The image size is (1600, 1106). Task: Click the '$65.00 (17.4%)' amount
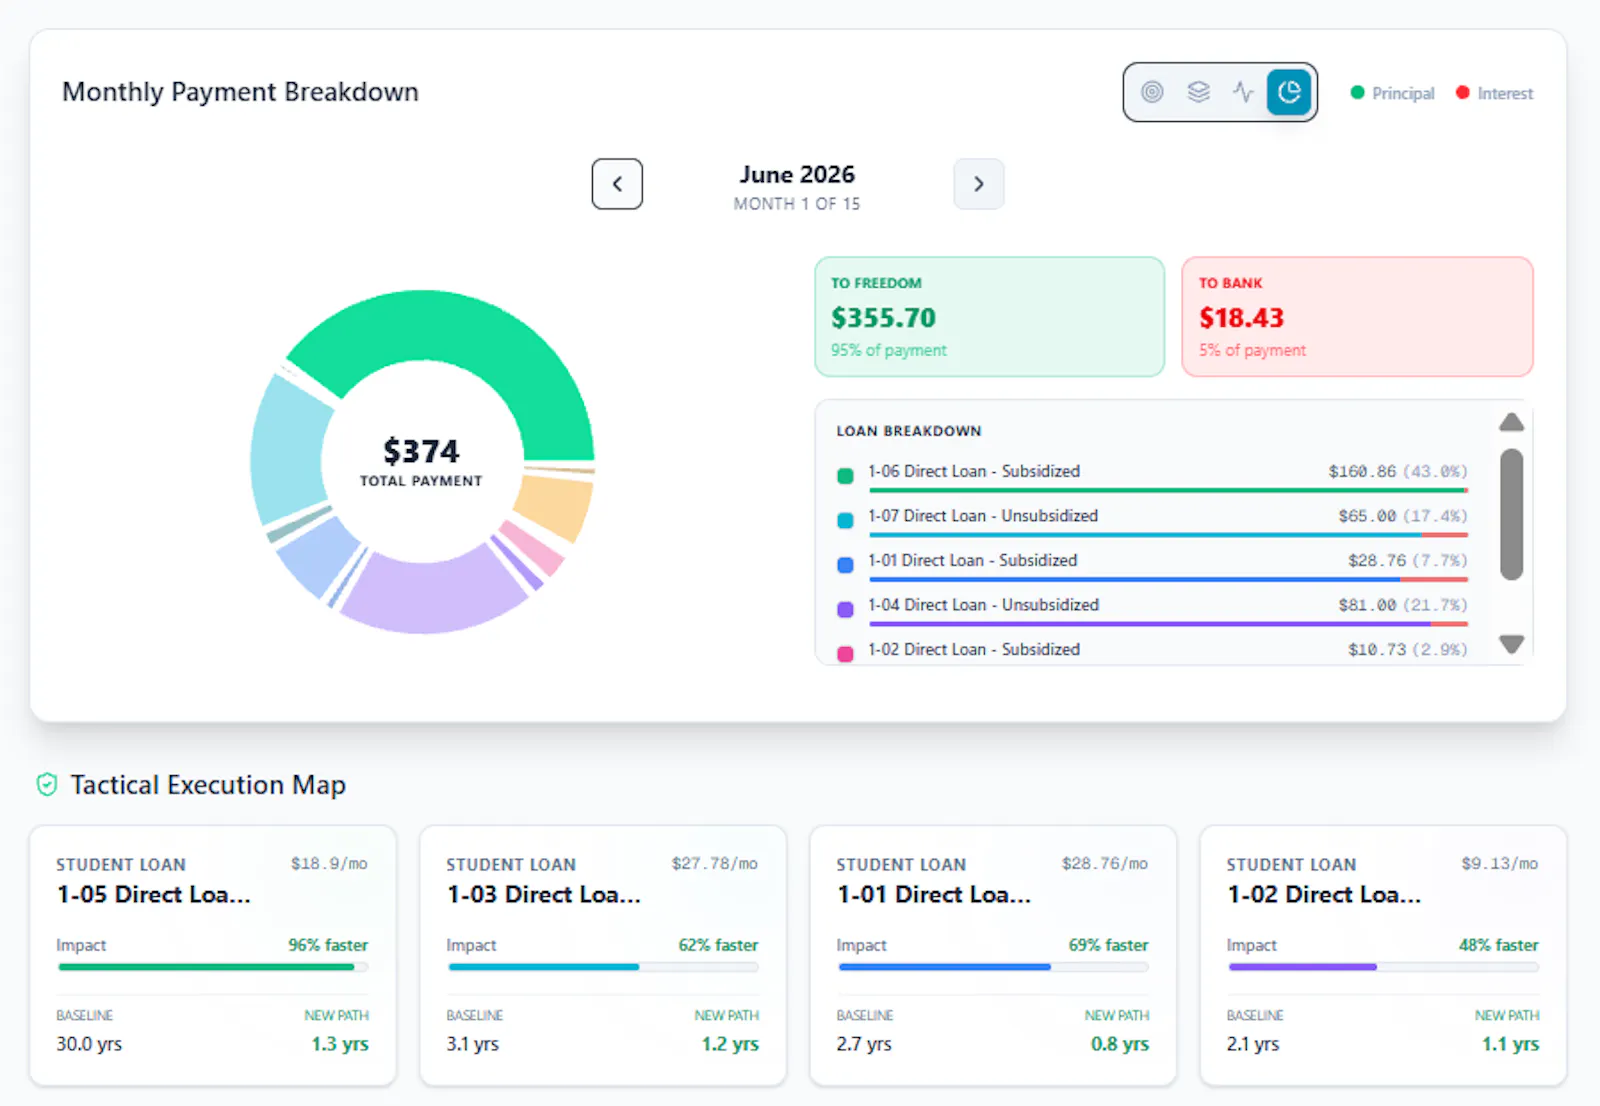pos(1403,516)
